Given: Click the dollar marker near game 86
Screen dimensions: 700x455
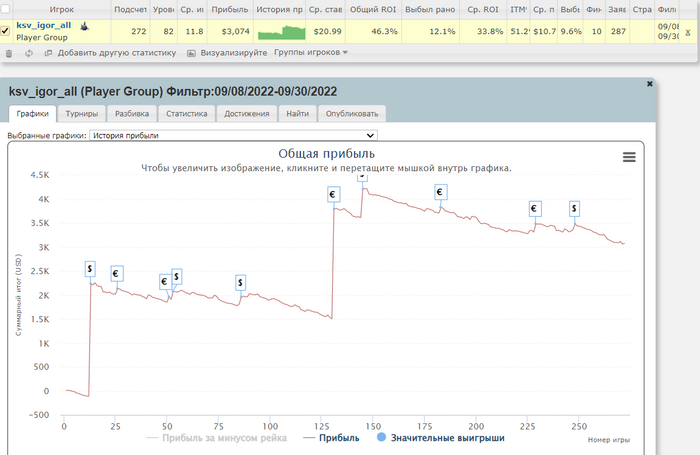Looking at the screenshot, I should pyautogui.click(x=241, y=282).
